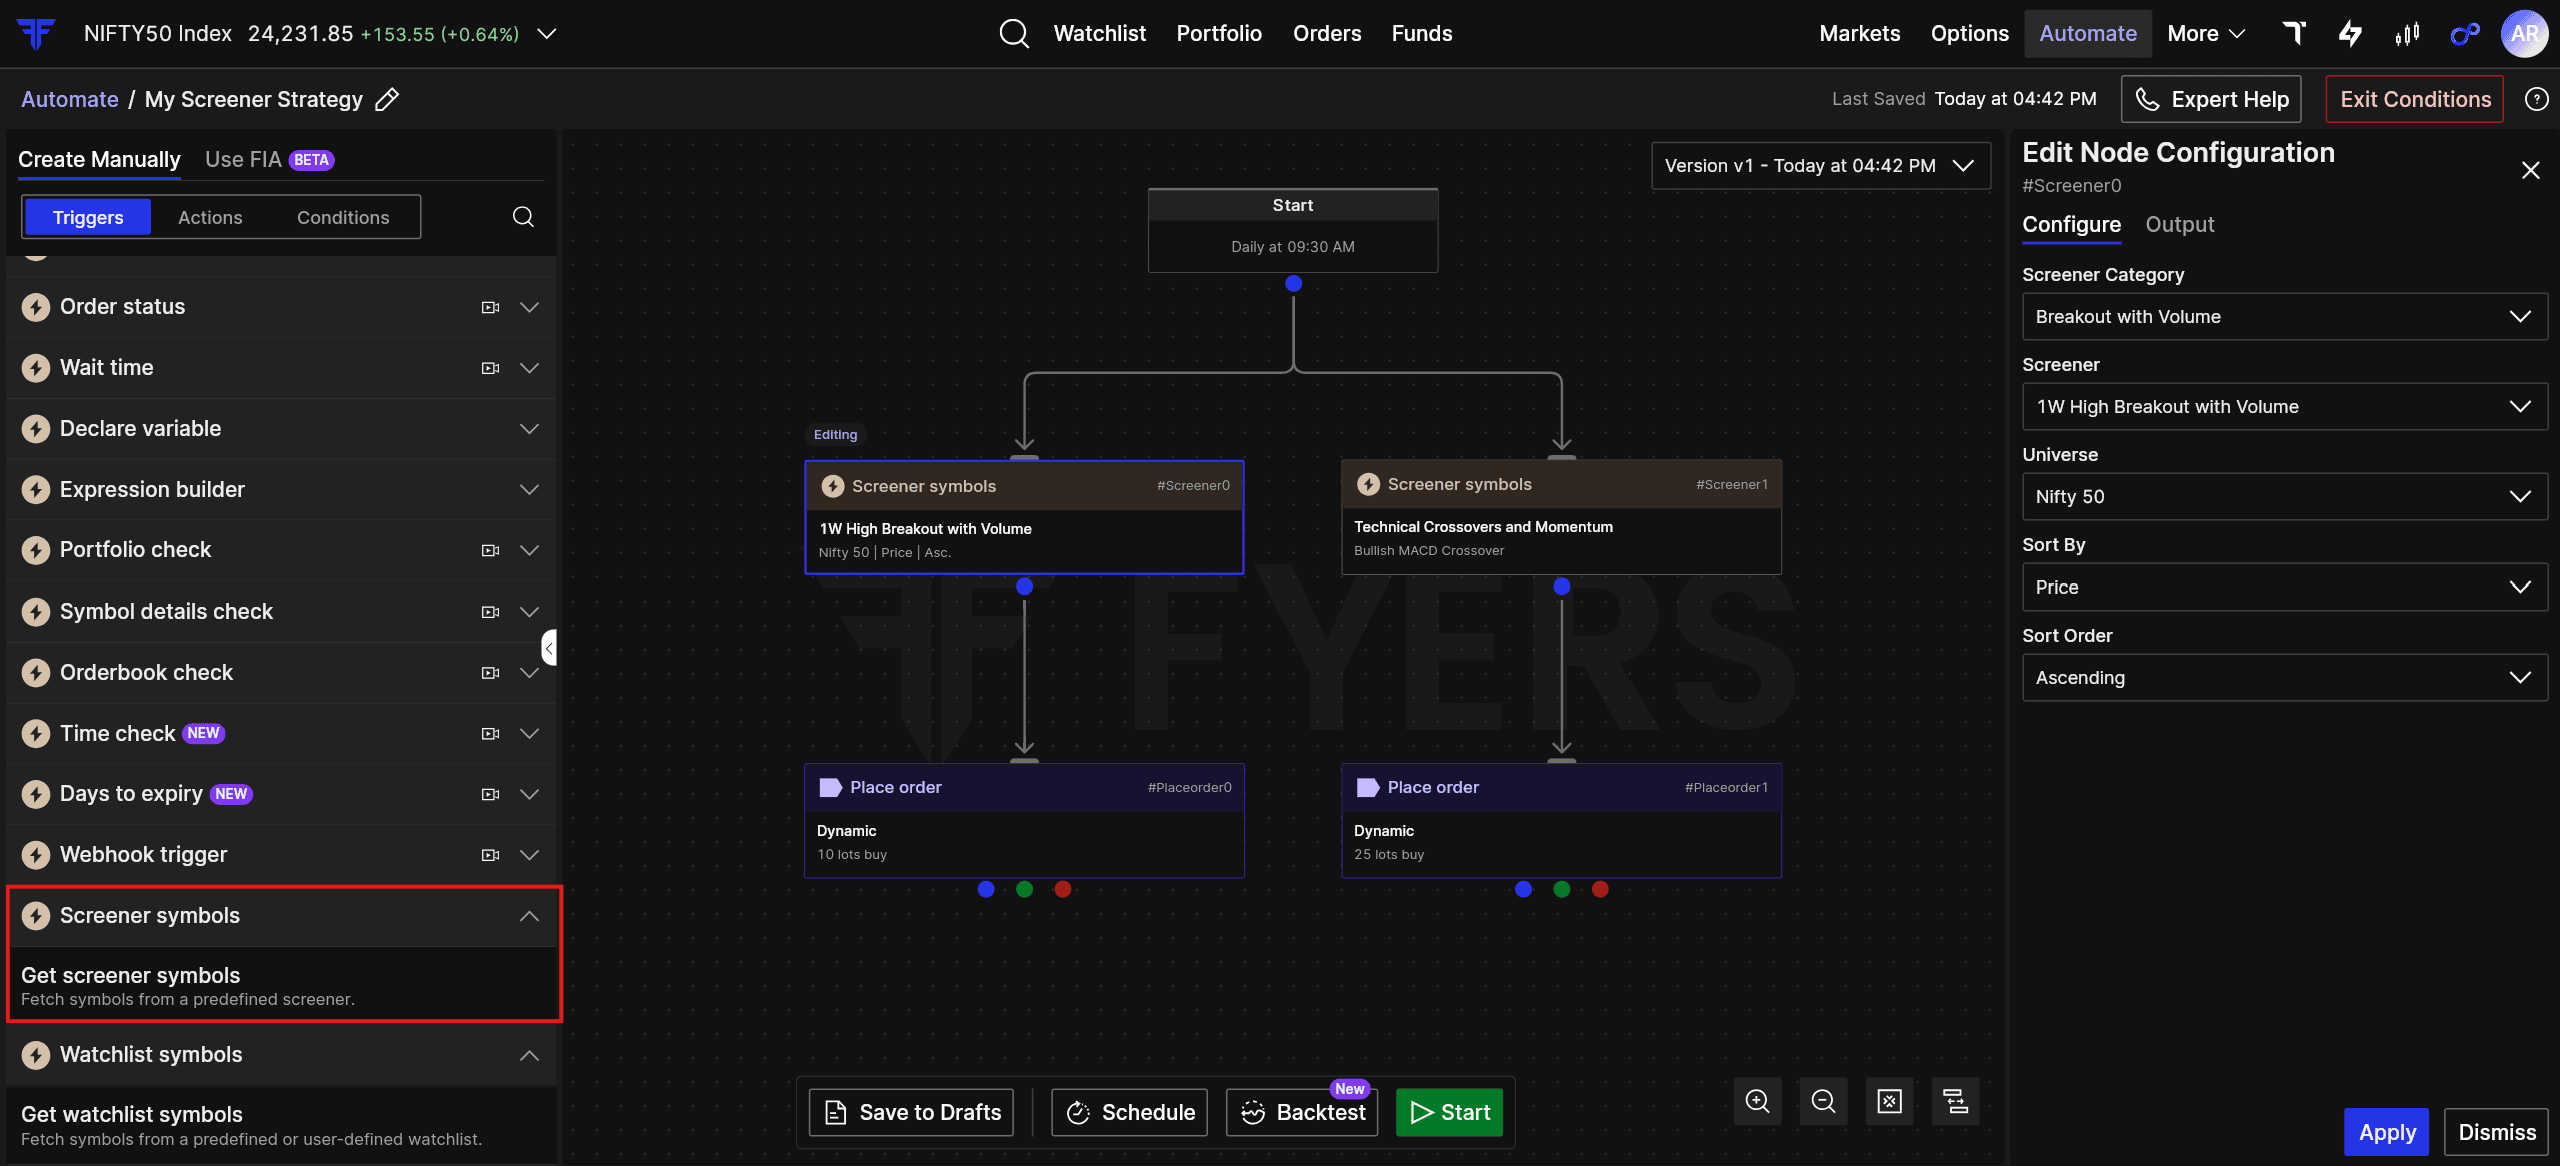
Task: Collapse the left sidebar panel handle
Action: (549, 648)
